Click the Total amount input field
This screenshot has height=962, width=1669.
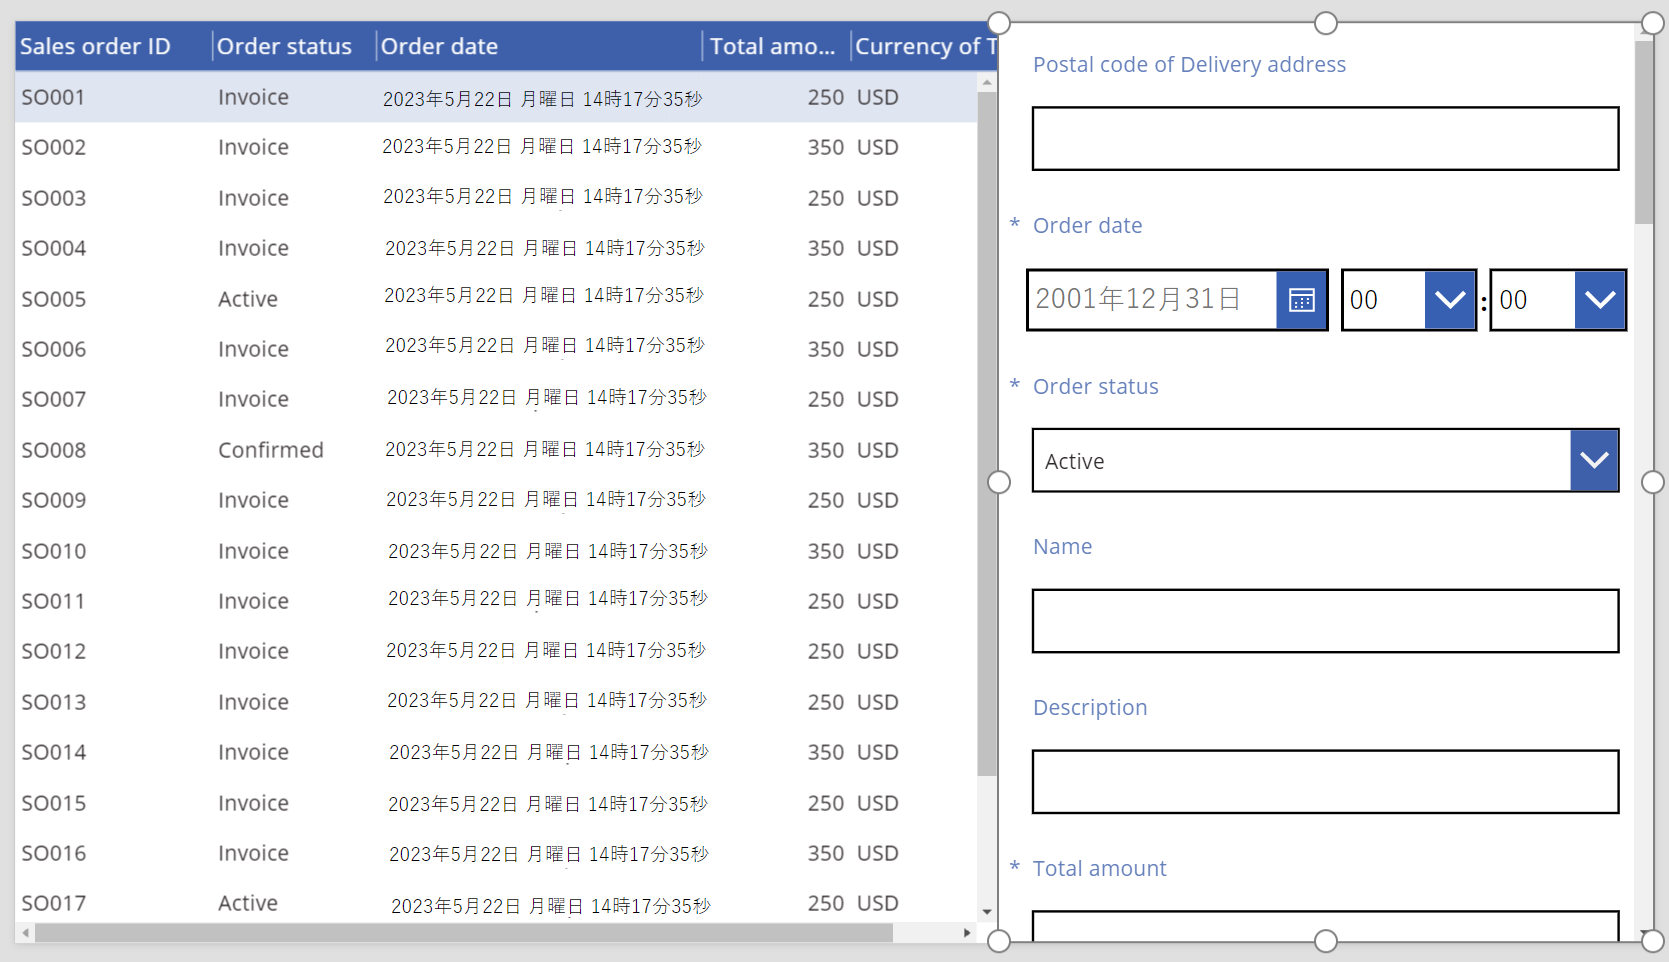[1325, 926]
